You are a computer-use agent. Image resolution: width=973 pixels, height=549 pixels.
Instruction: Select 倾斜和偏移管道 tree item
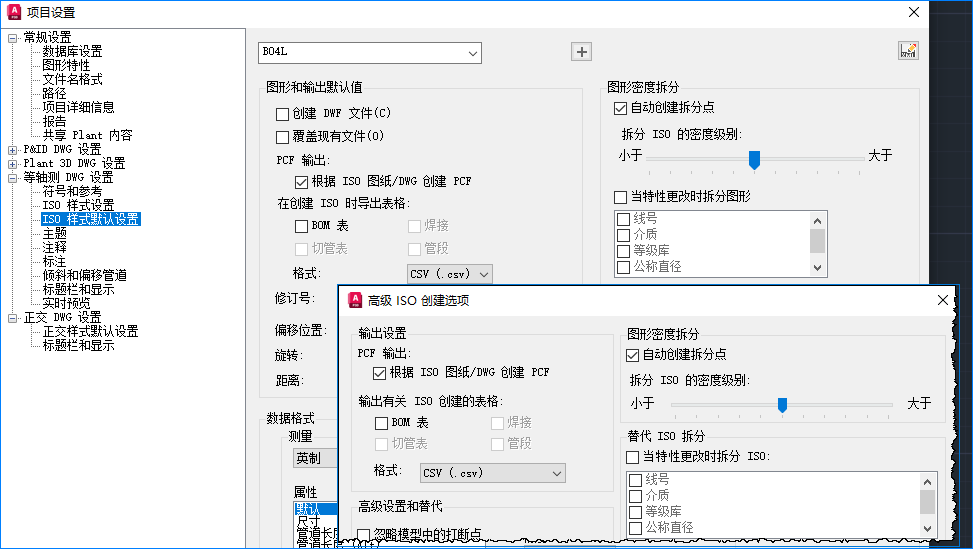(84, 275)
